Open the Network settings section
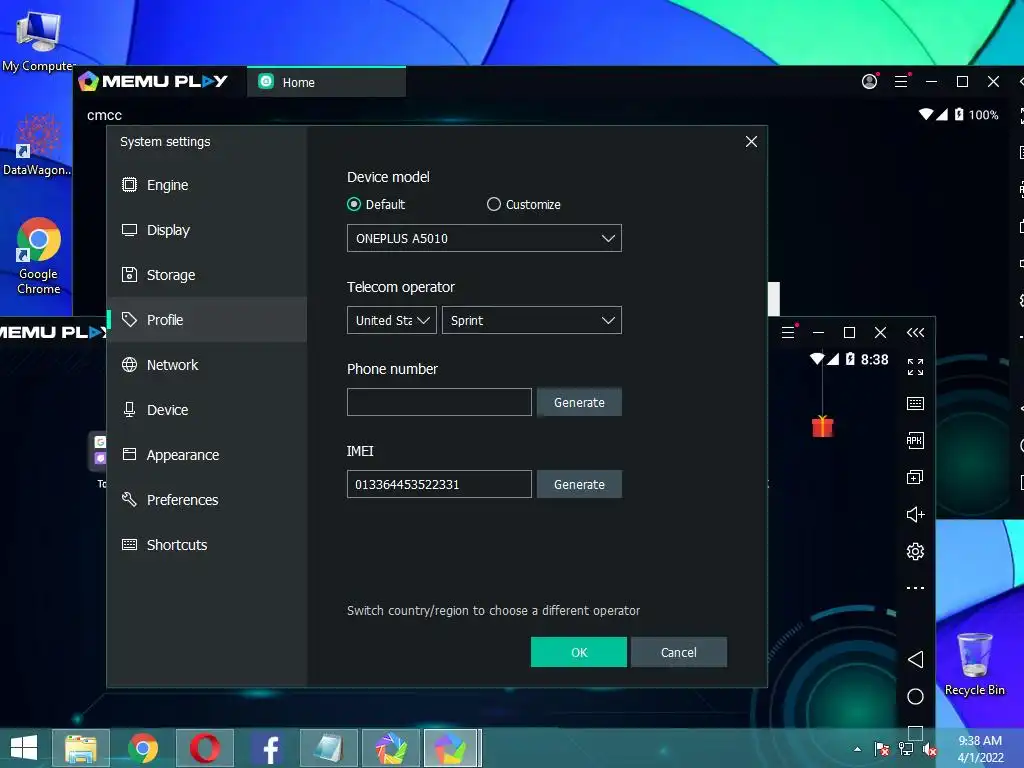 coord(207,365)
